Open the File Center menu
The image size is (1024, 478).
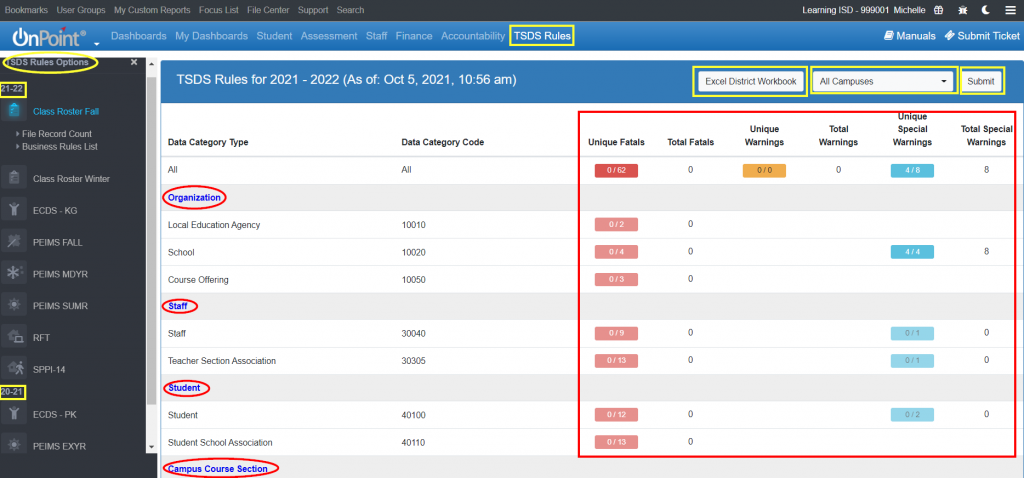(268, 10)
